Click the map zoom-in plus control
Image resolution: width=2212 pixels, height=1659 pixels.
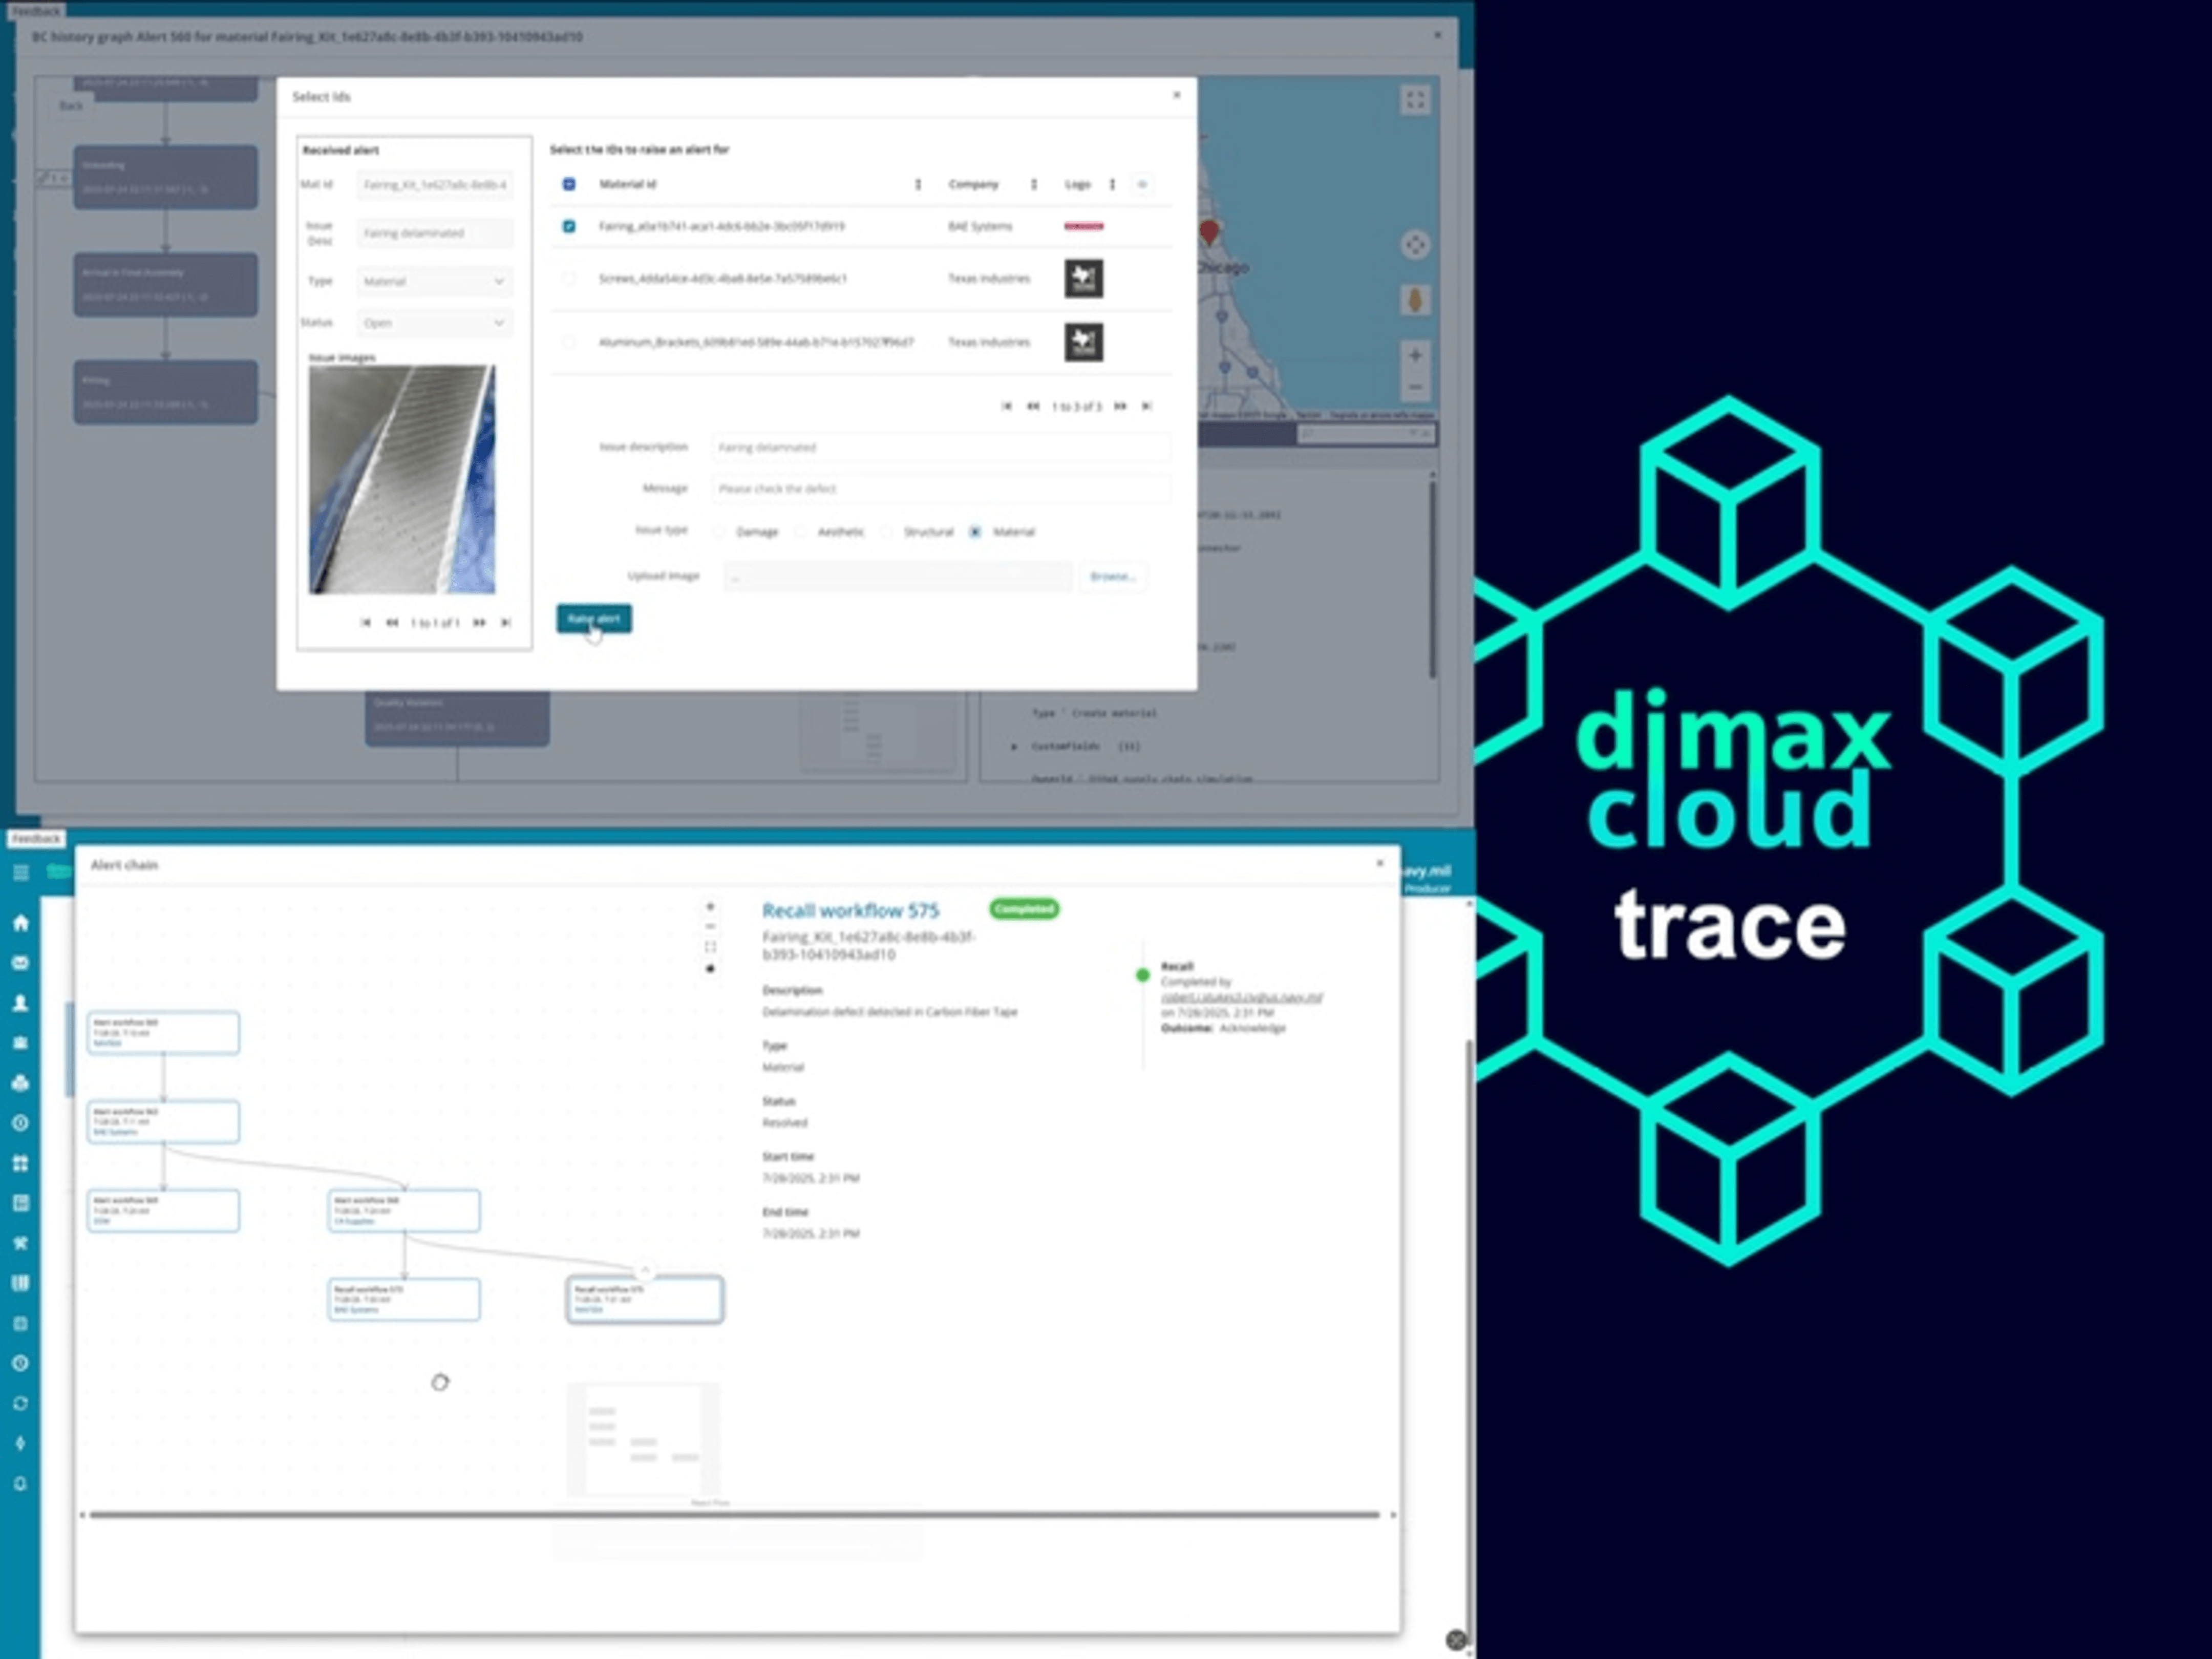click(x=1415, y=355)
